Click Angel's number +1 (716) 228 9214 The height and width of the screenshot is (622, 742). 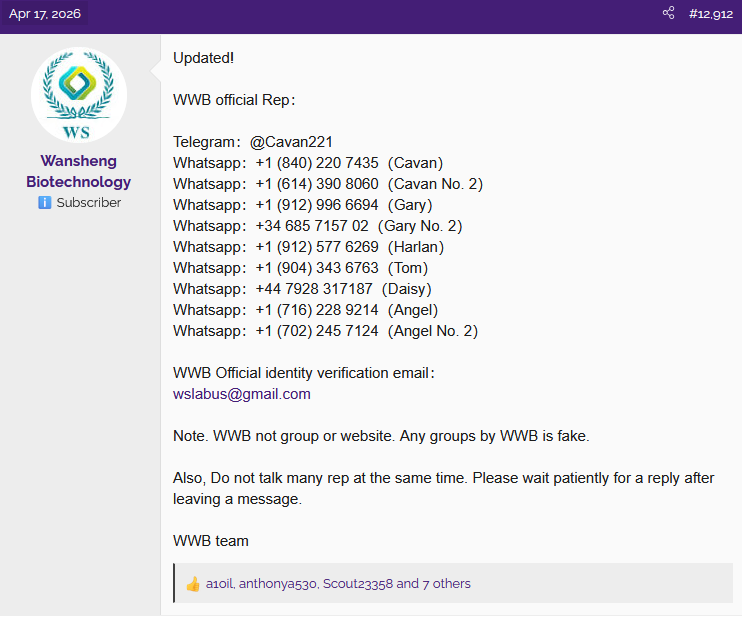317,310
